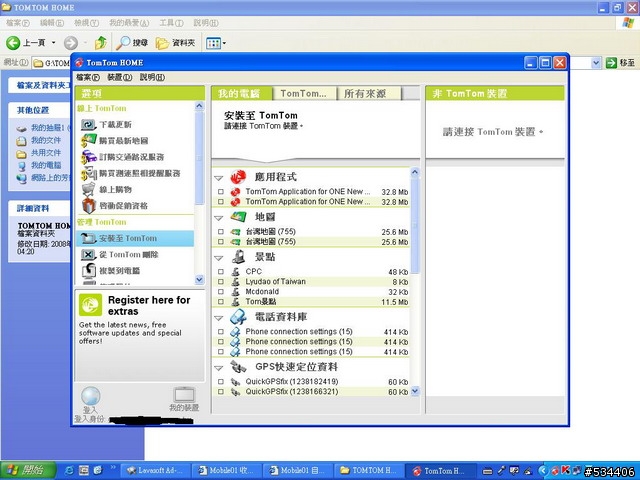Switch to TomTom... tab
This screenshot has width=640, height=480.
[x=304, y=93]
